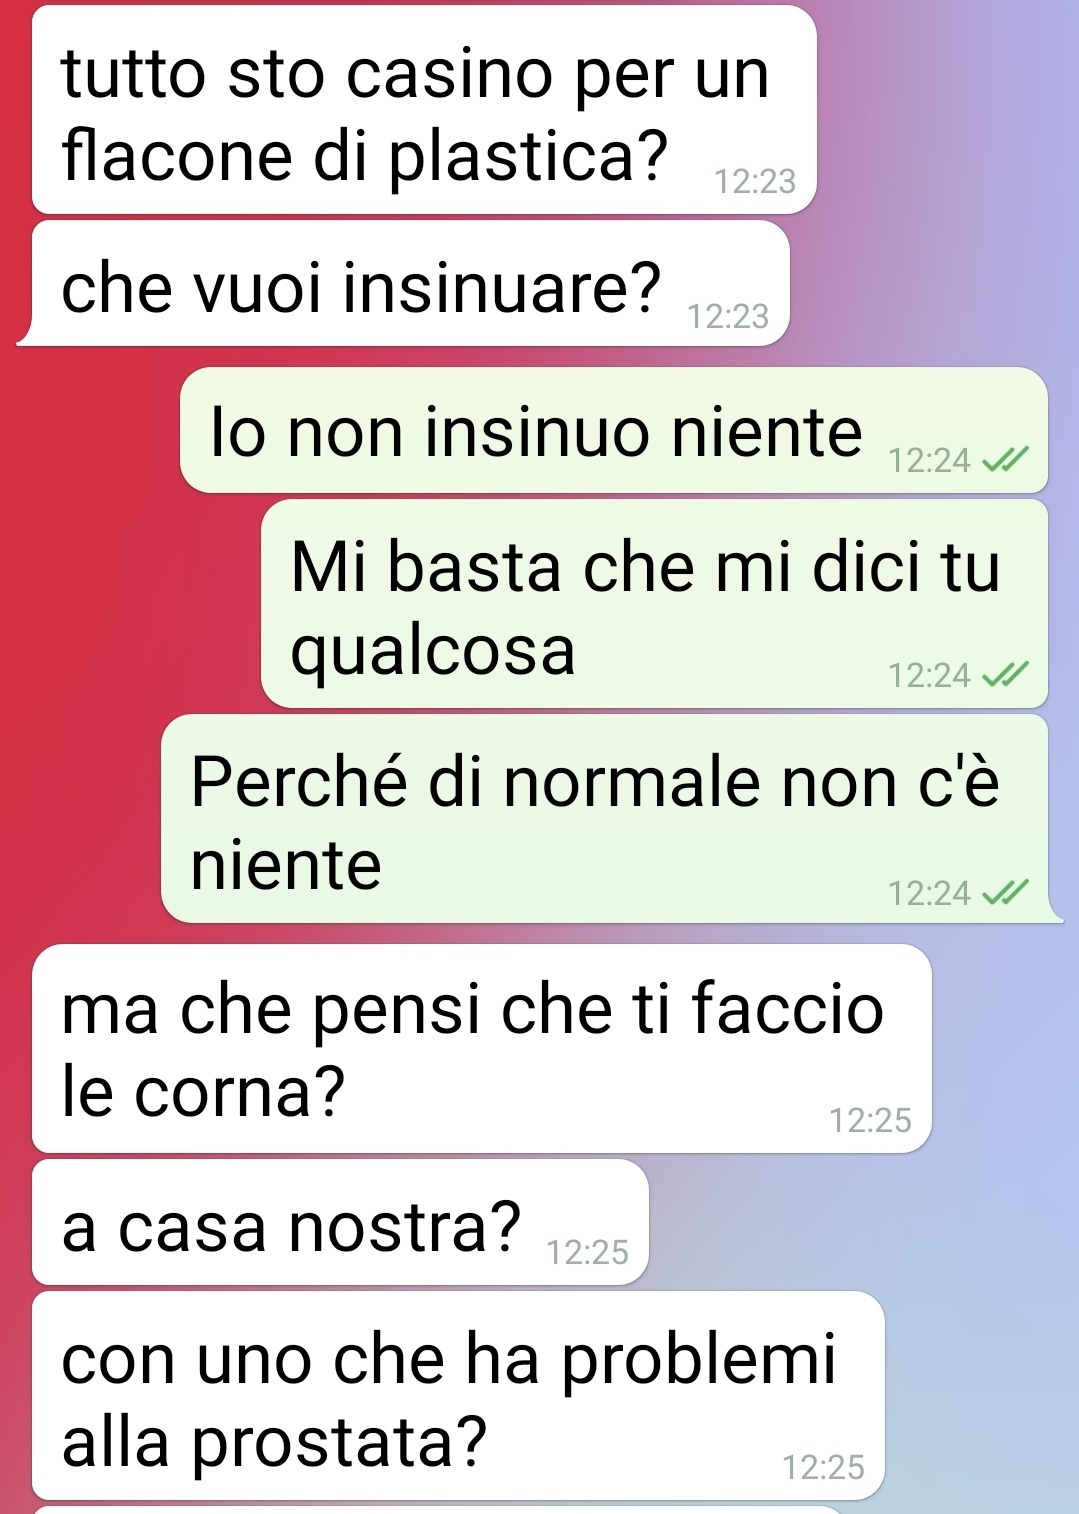Viewport: 1079px width, 1514px height.
Task: Tap the read-receipt ticks on "Mi basta che mi dici tu qualcosa"
Action: [1005, 676]
